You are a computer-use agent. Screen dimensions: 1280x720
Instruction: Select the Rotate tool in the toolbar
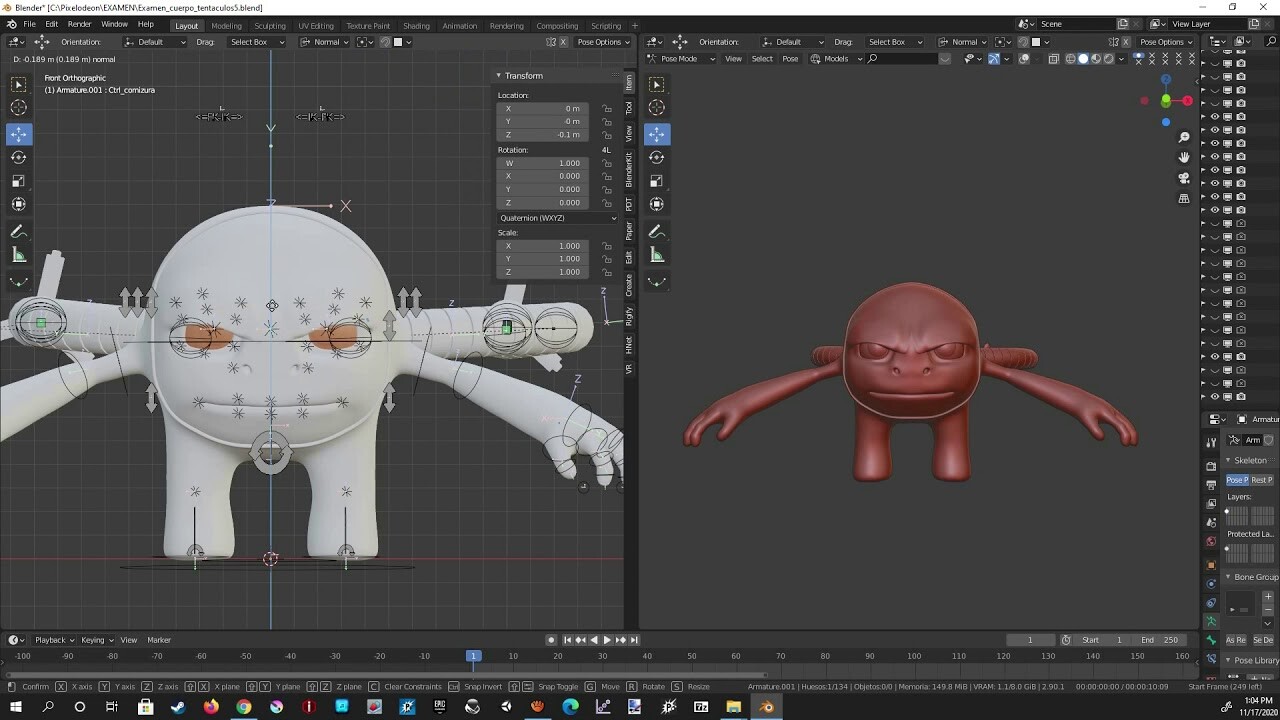point(18,156)
